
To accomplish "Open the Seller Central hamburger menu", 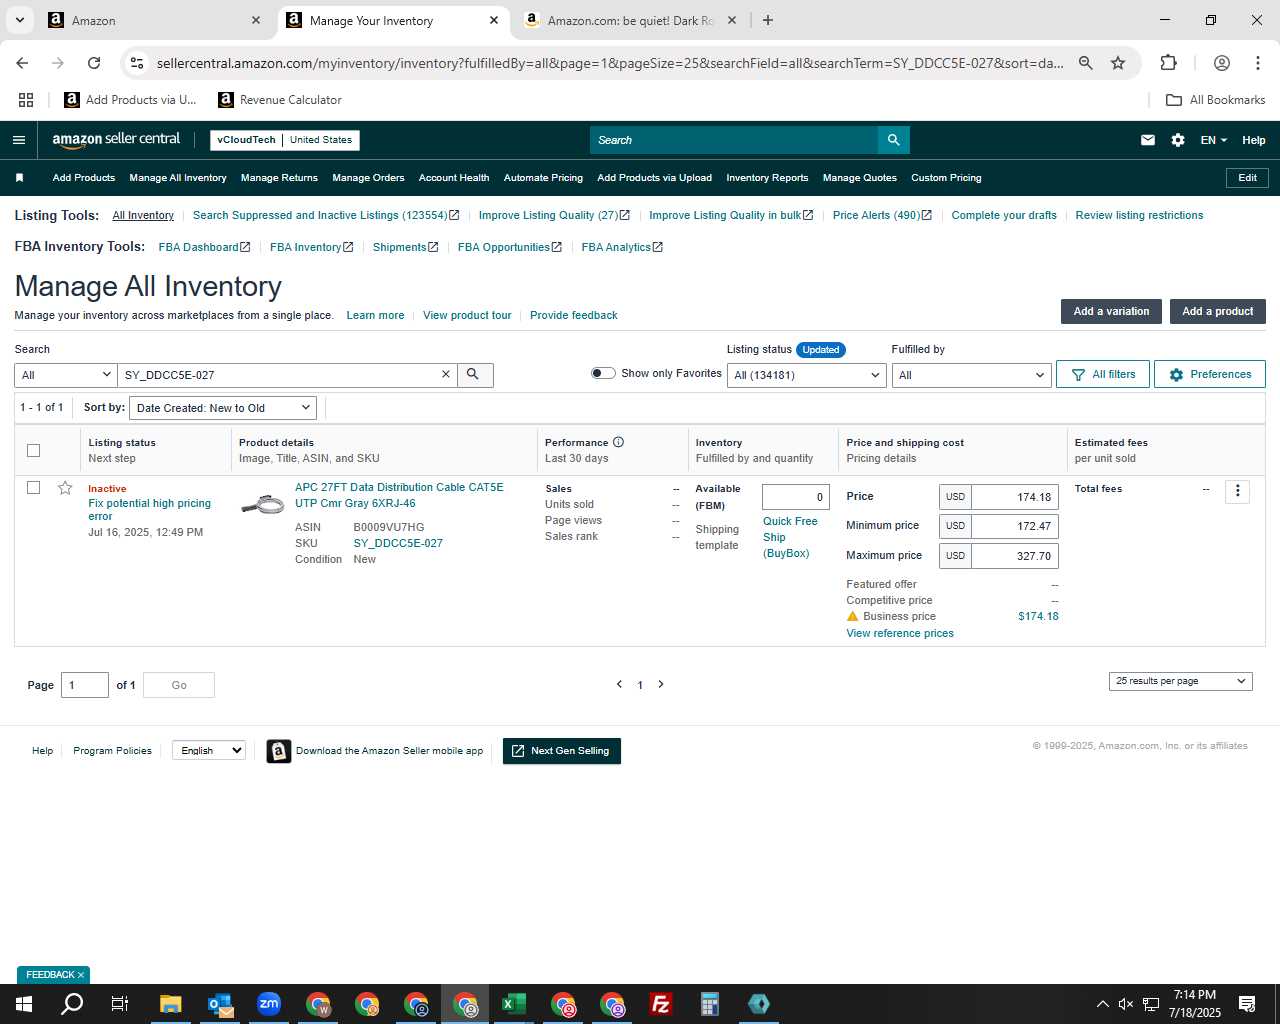I will click(18, 140).
